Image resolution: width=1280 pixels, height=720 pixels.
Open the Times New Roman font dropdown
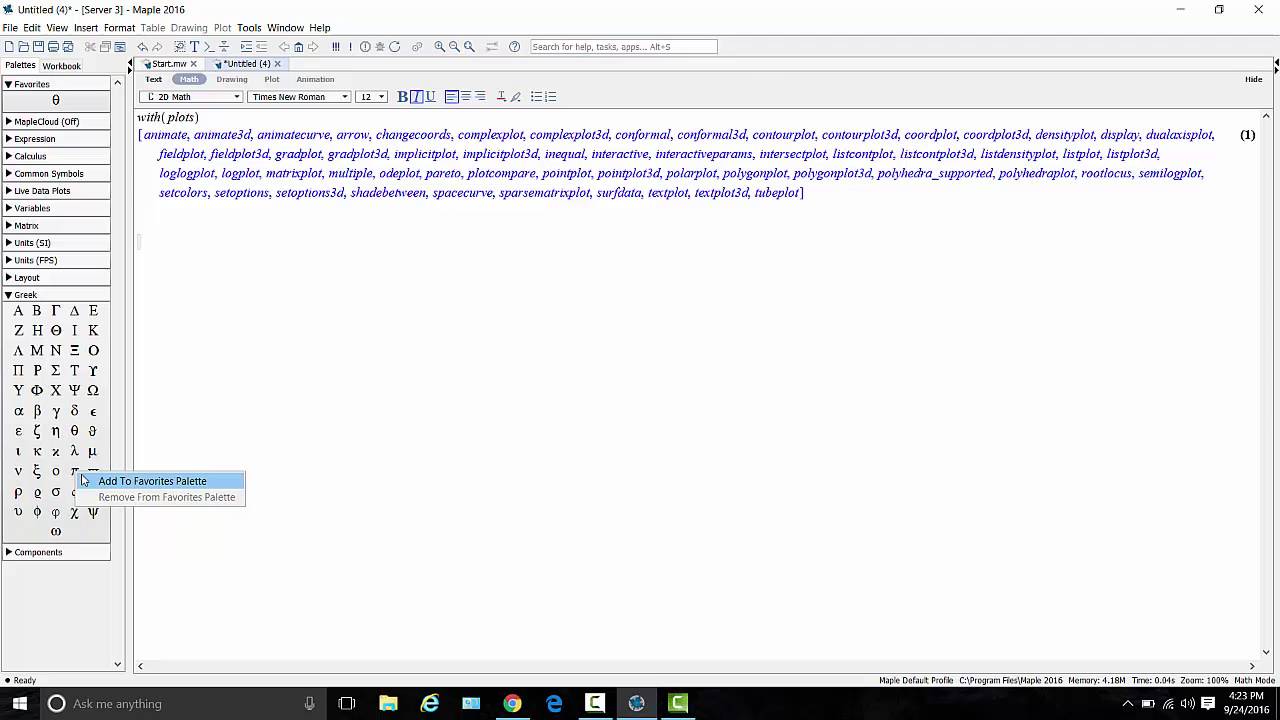[x=299, y=97]
